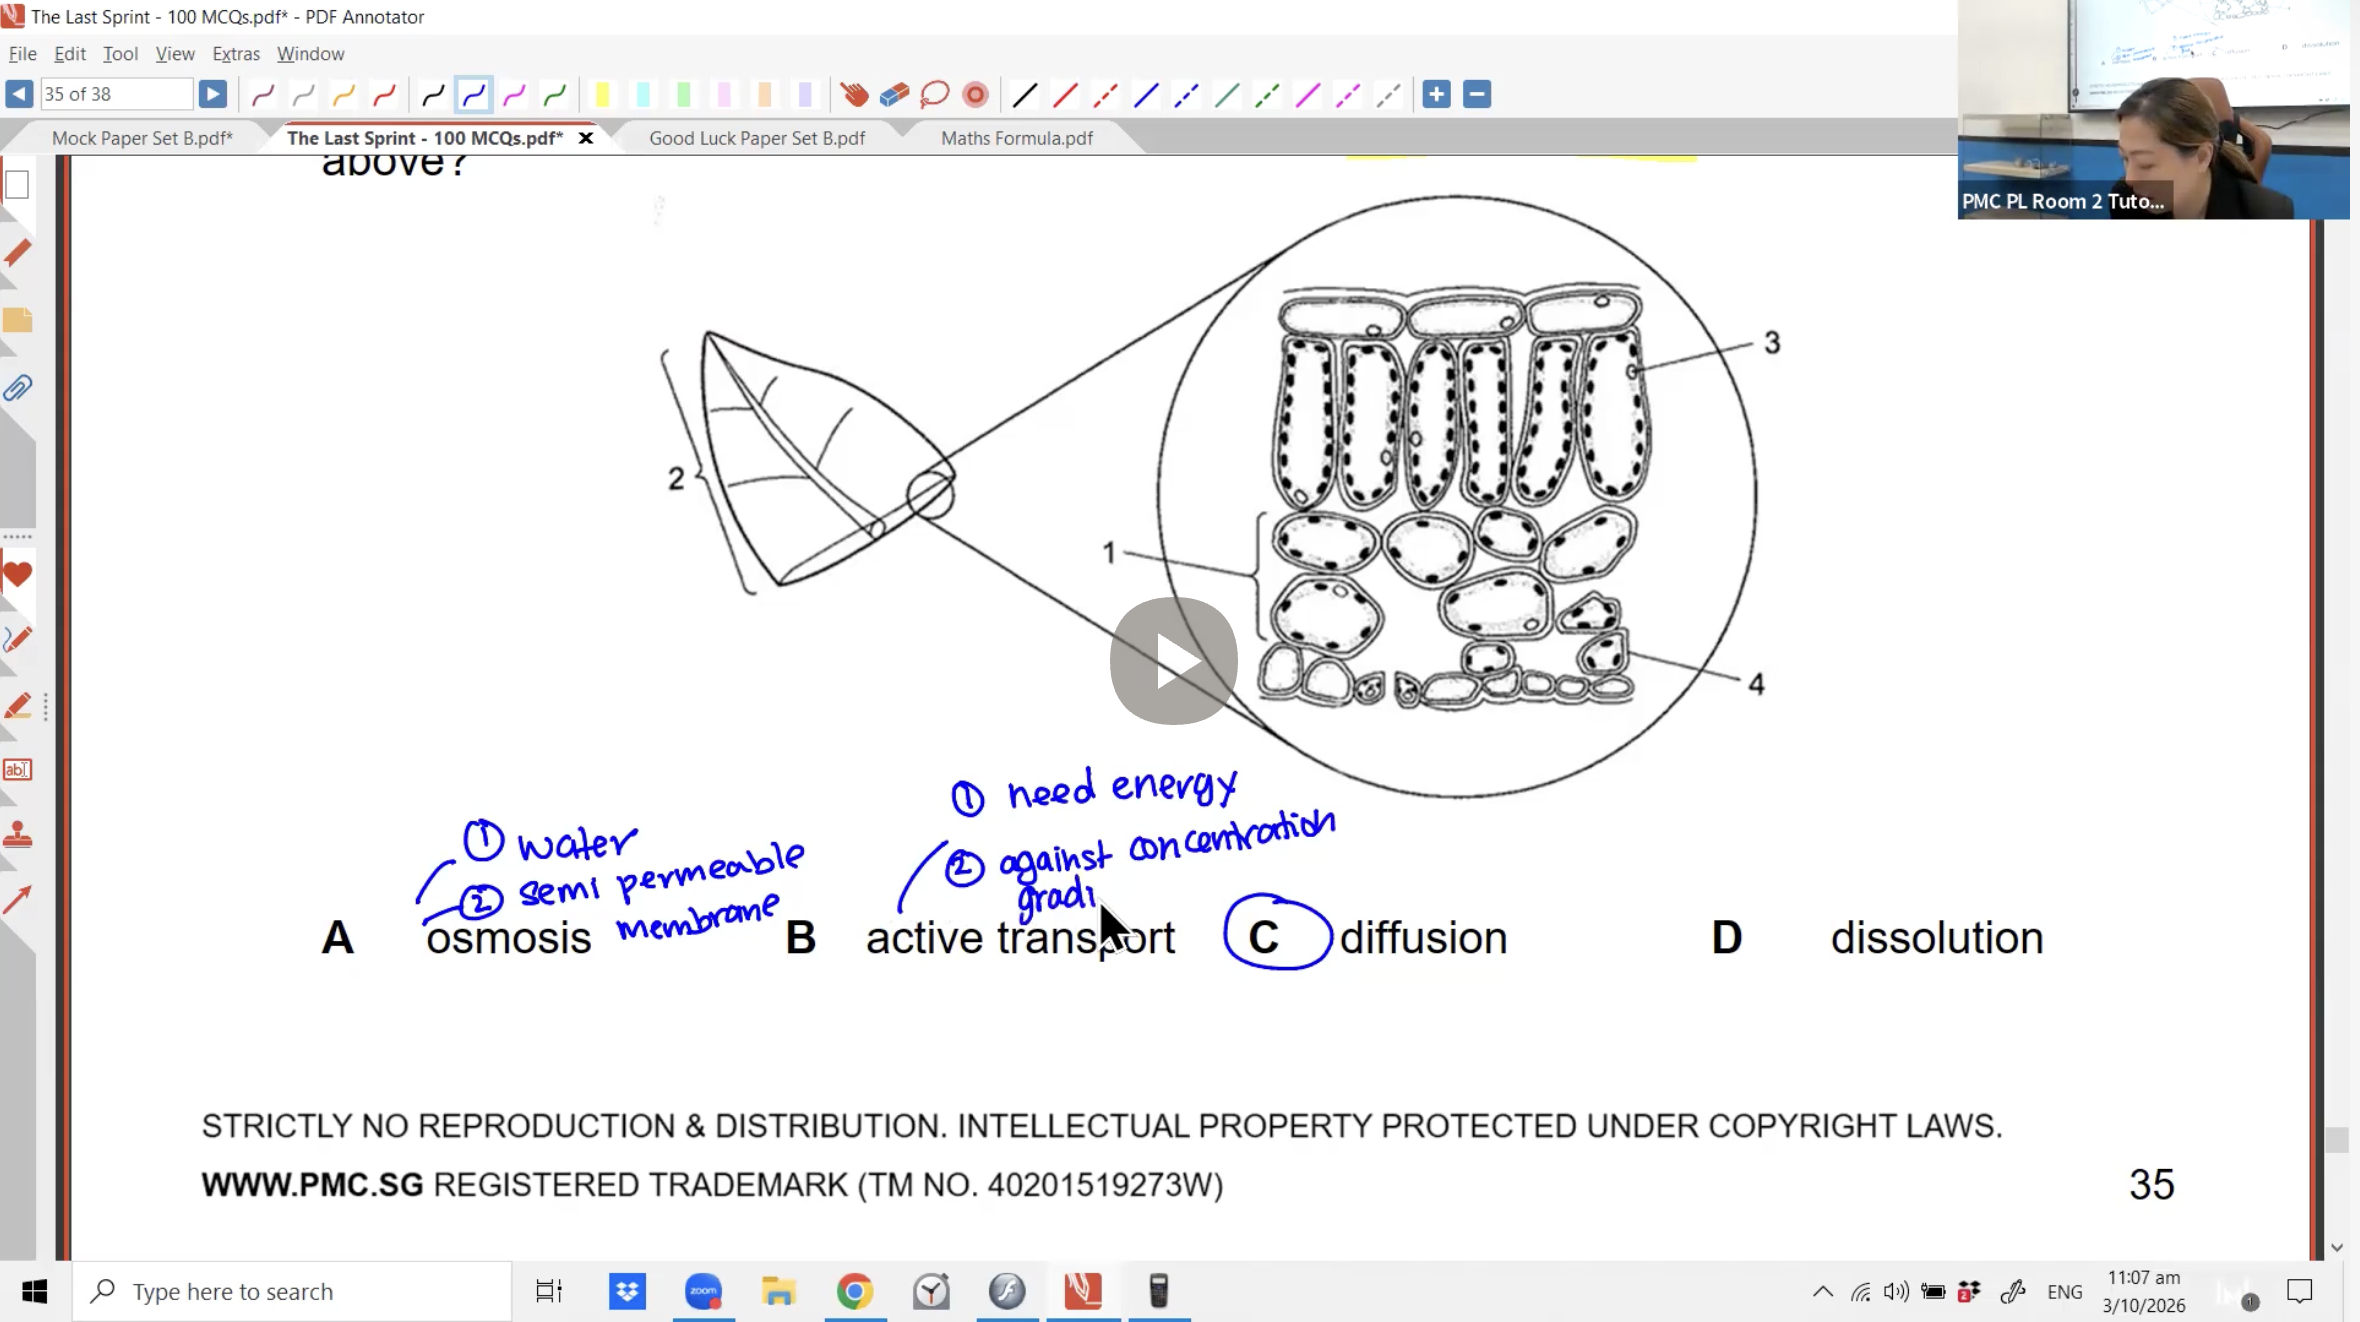Viewport: 2360px width, 1322px height.
Task: Open the Extras menu
Action: pyautogui.click(x=236, y=54)
